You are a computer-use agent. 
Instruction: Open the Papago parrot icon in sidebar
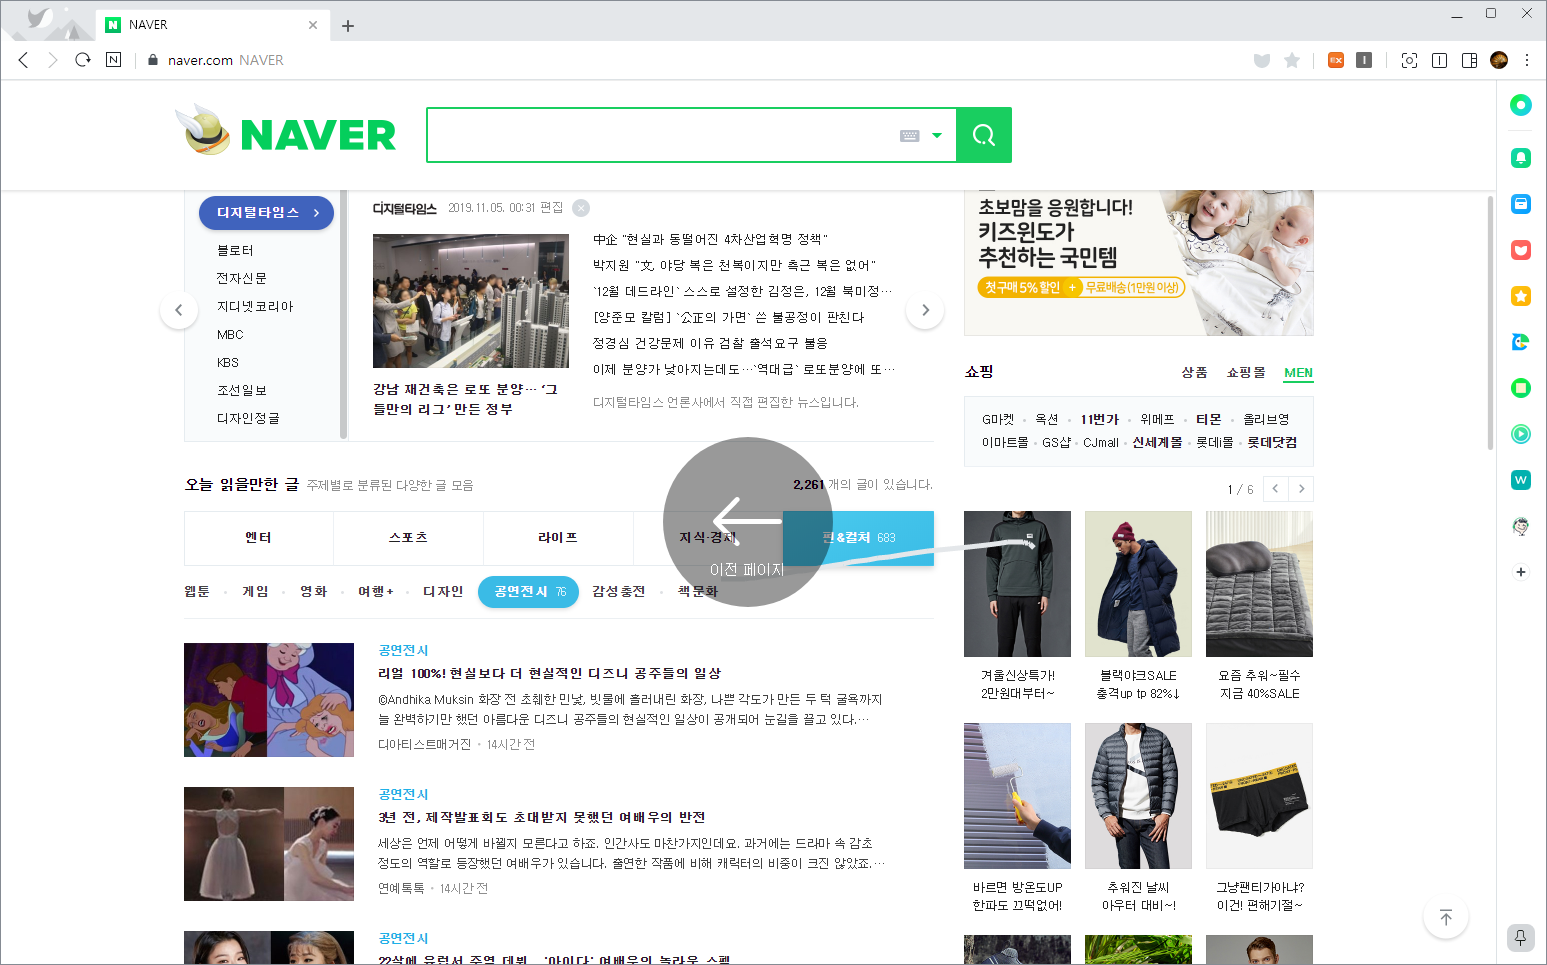[1521, 342]
